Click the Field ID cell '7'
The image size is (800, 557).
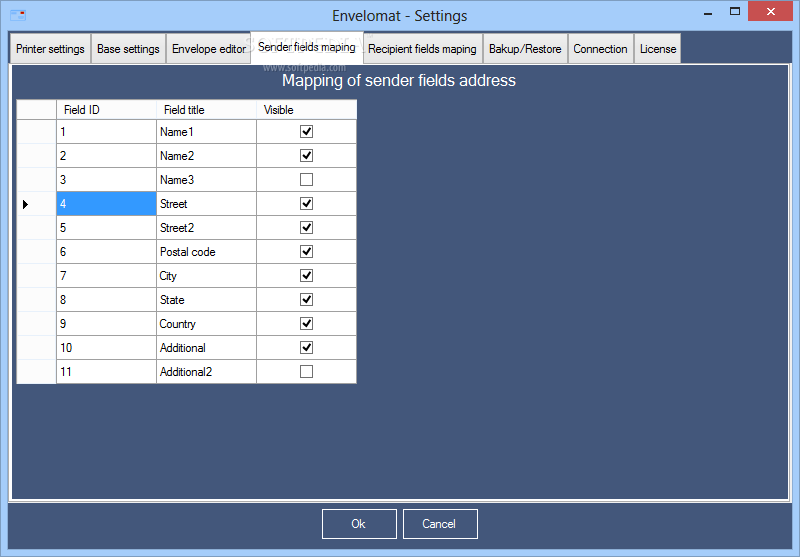(x=106, y=275)
